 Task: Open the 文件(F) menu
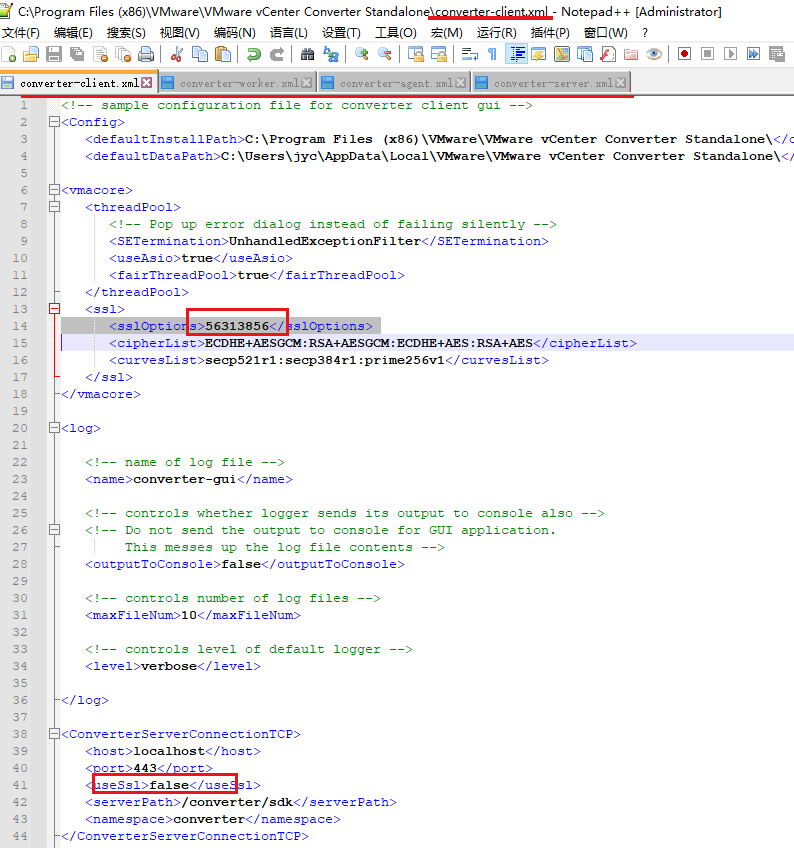[x=21, y=33]
